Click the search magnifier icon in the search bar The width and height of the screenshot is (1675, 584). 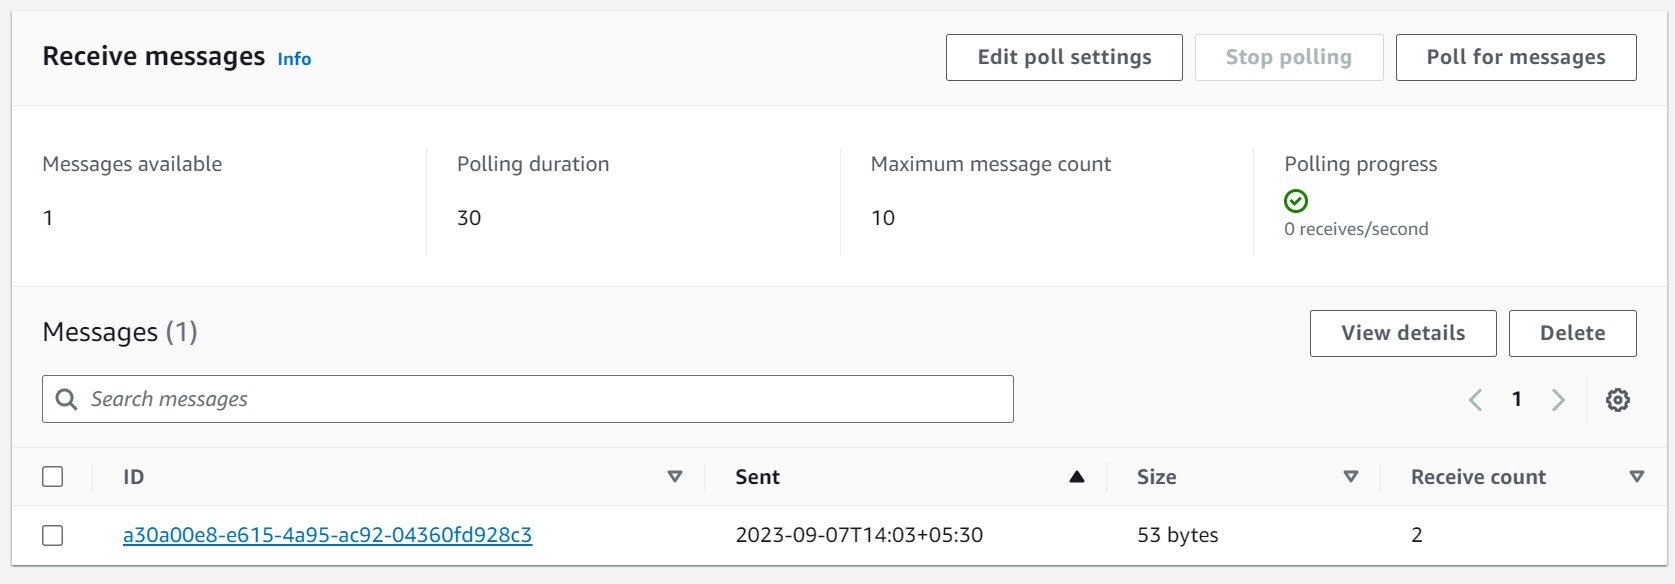coord(66,399)
